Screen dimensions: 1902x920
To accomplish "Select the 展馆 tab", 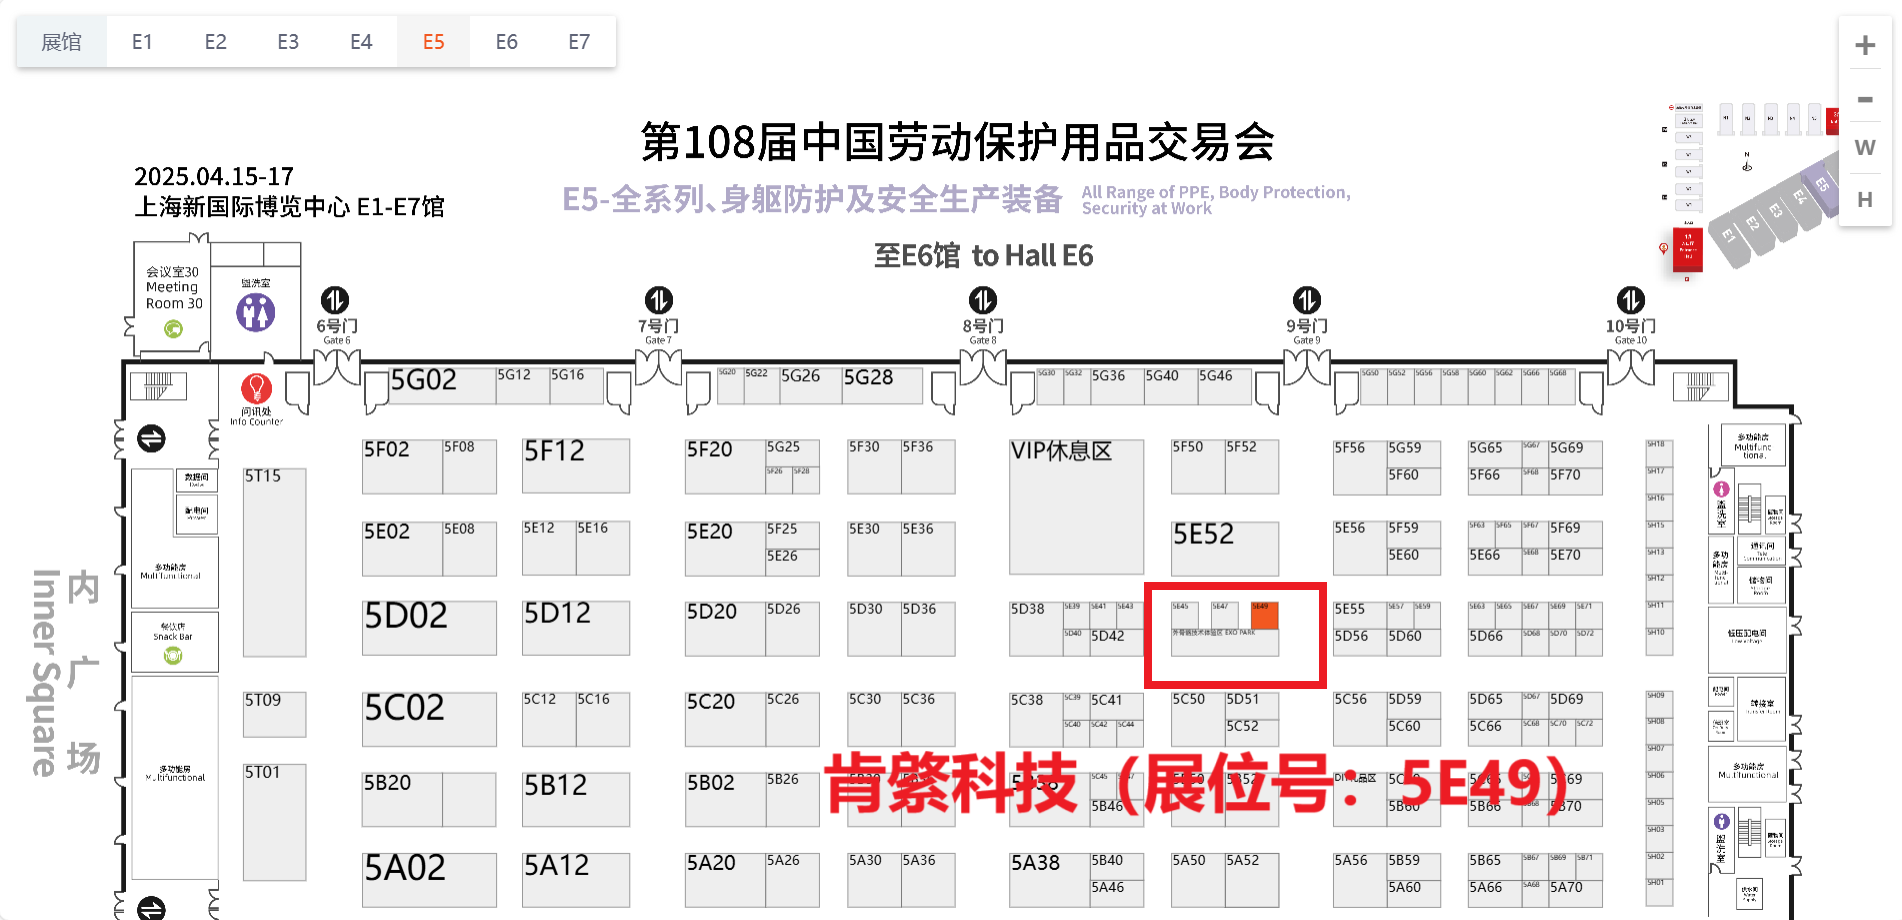I will click(61, 41).
